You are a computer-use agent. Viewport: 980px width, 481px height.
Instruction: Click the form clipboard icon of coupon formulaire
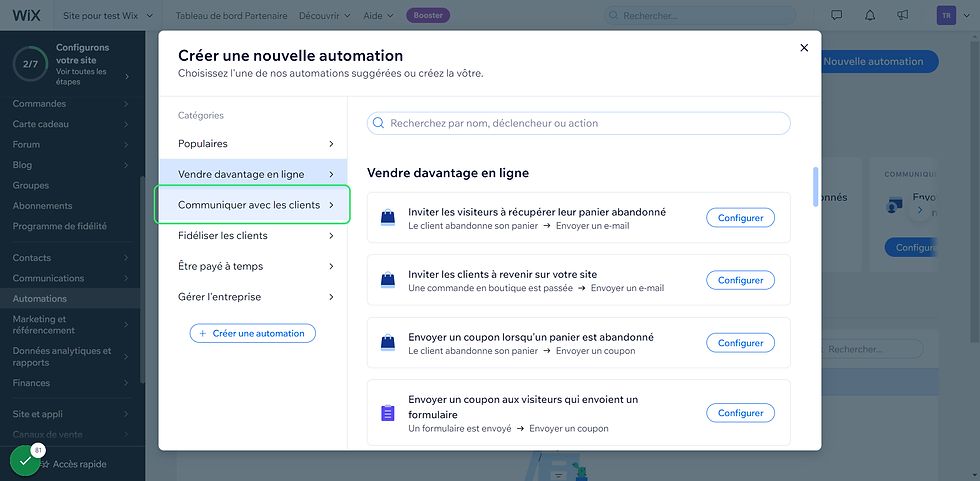tap(388, 413)
